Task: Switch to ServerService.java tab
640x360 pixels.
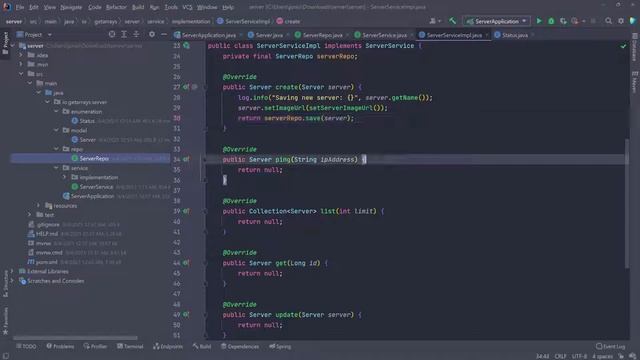Action: coord(384,35)
